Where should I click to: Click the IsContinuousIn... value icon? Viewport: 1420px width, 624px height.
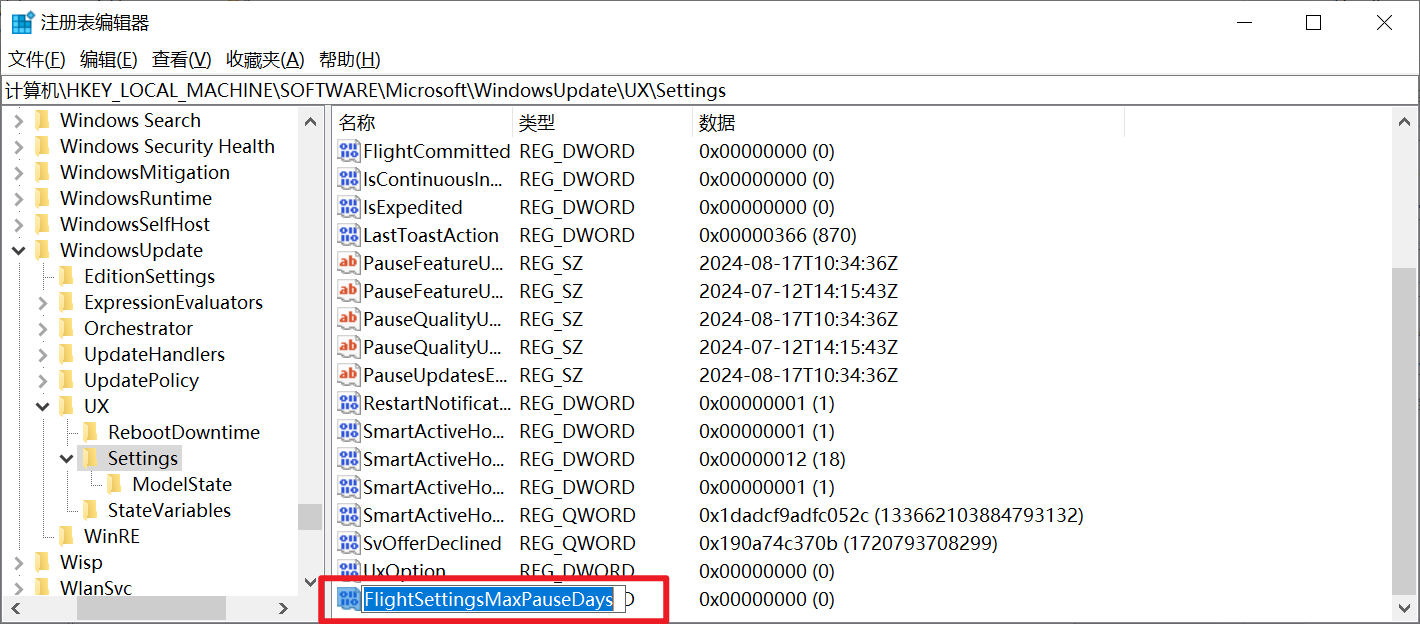pos(348,179)
